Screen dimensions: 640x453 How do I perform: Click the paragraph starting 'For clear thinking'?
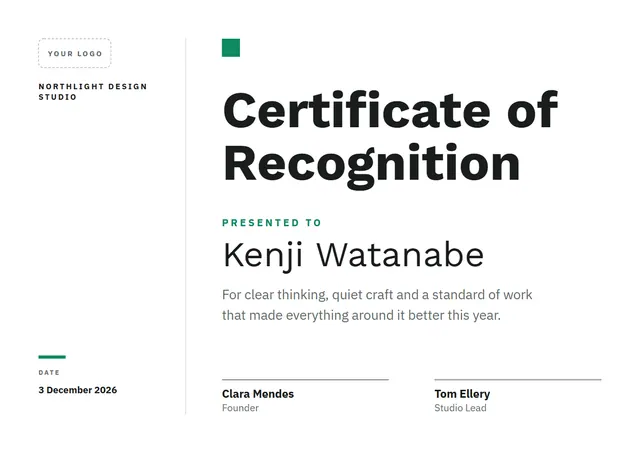click(377, 305)
